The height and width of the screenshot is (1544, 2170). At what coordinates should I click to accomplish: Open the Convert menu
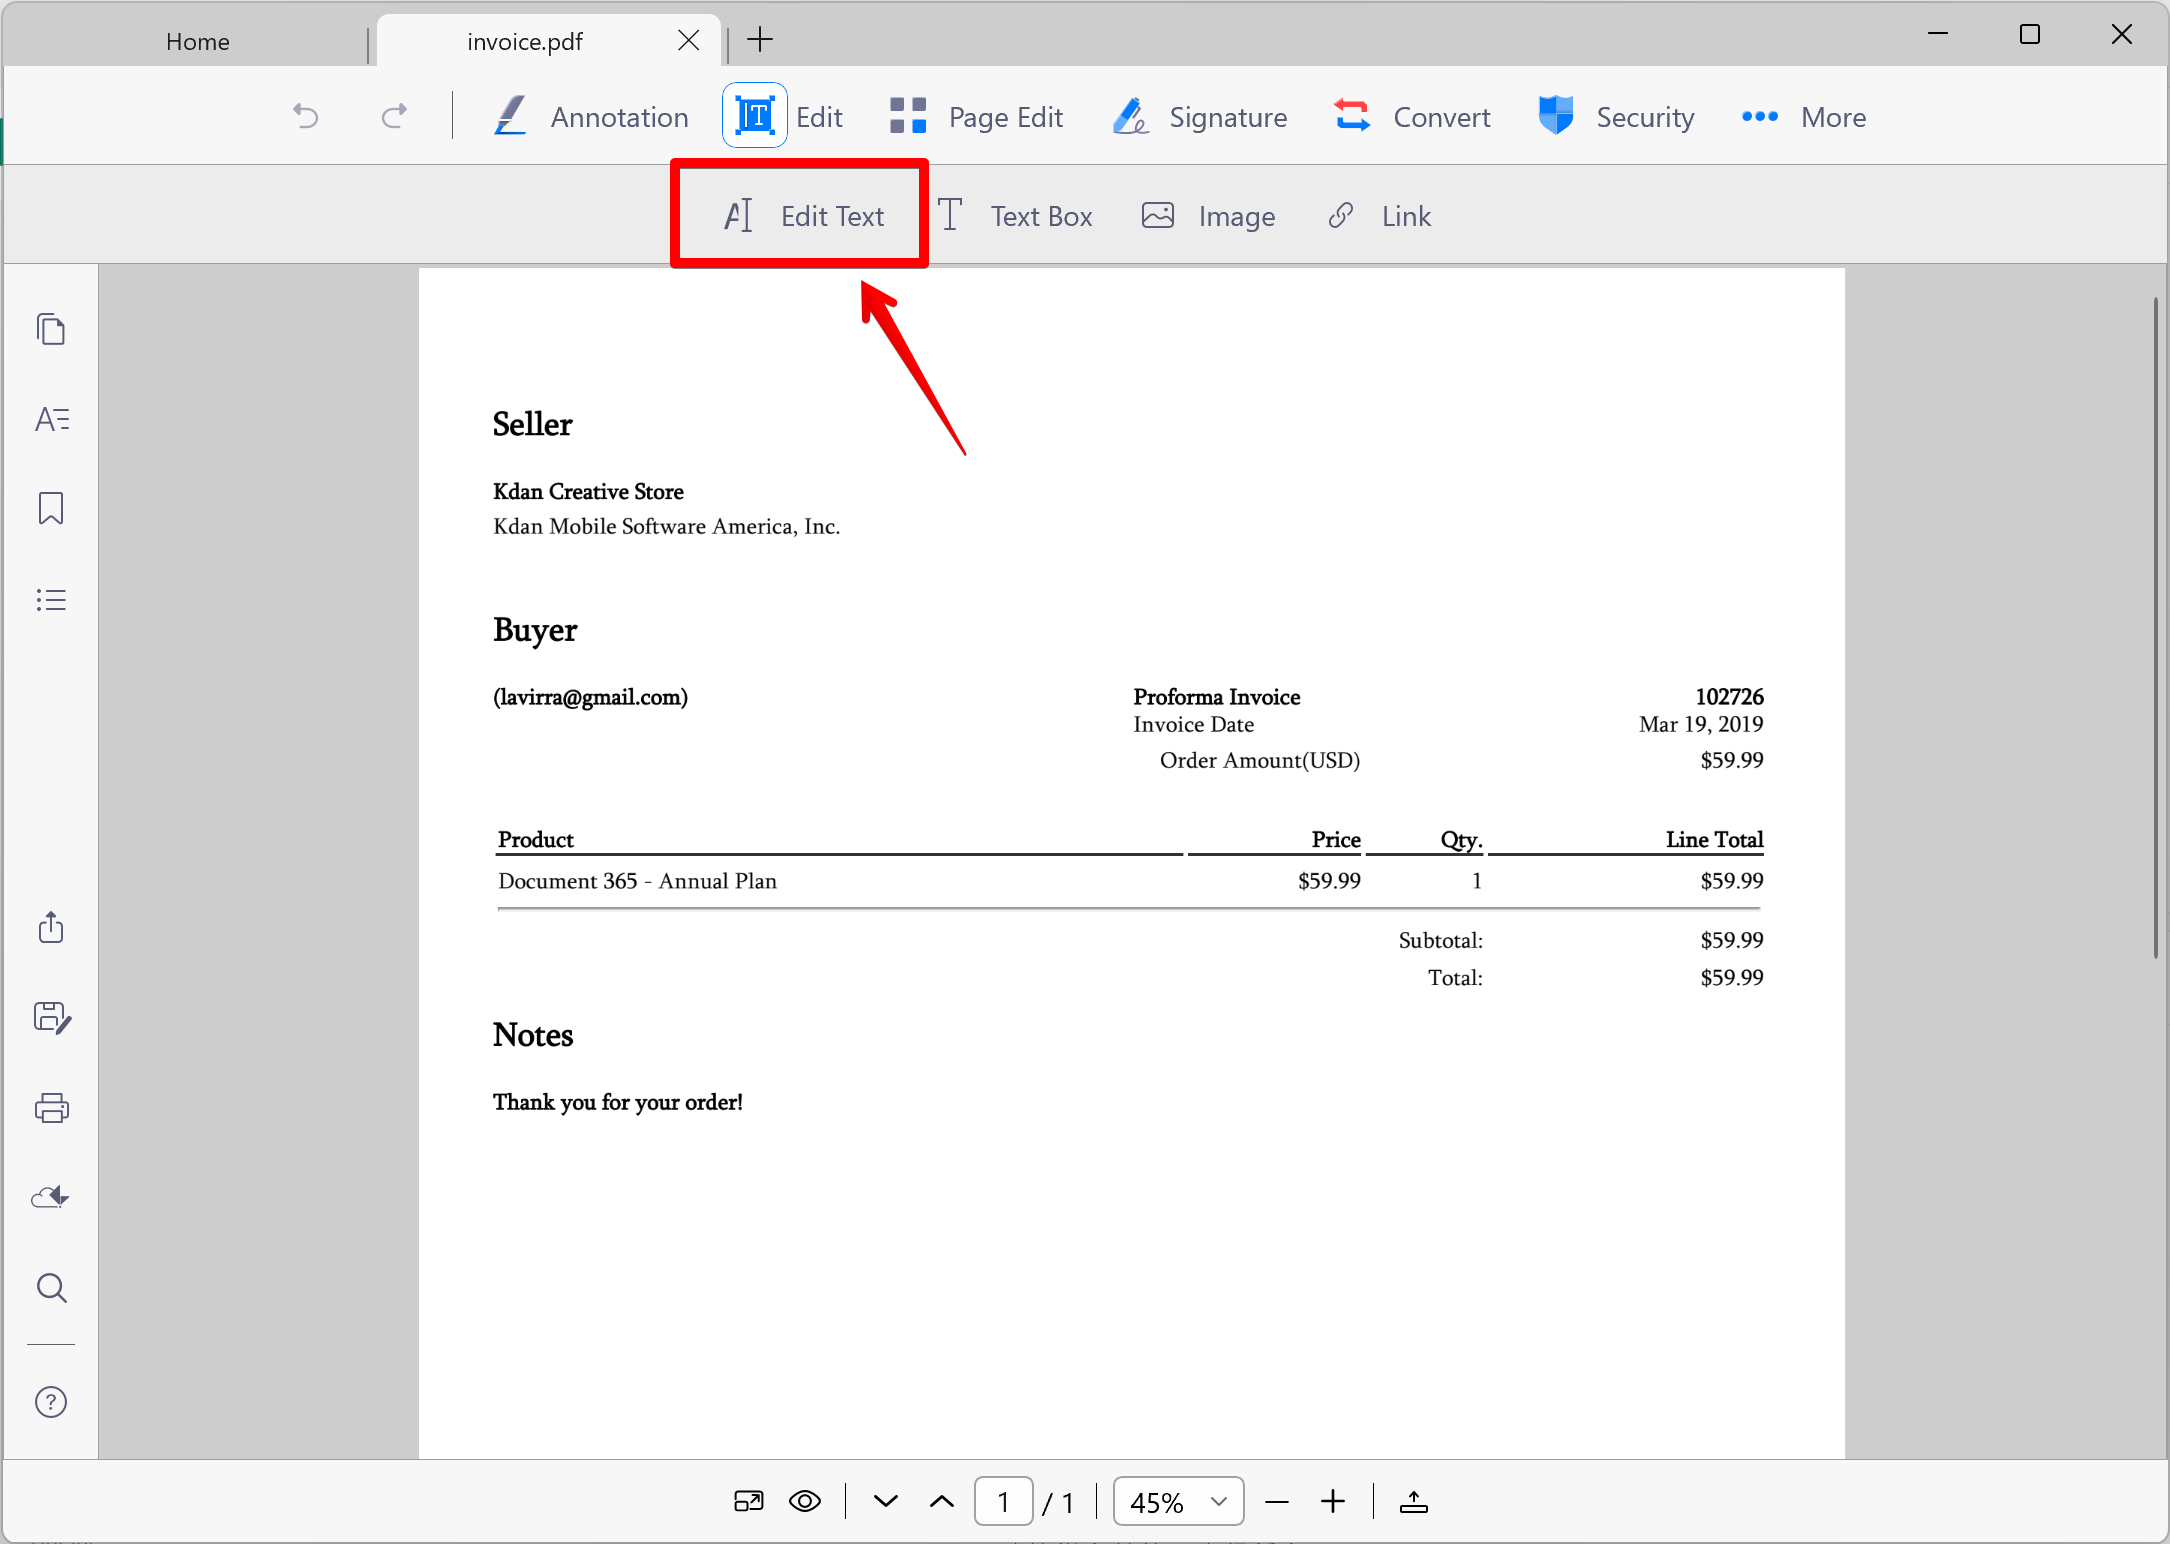(1412, 117)
